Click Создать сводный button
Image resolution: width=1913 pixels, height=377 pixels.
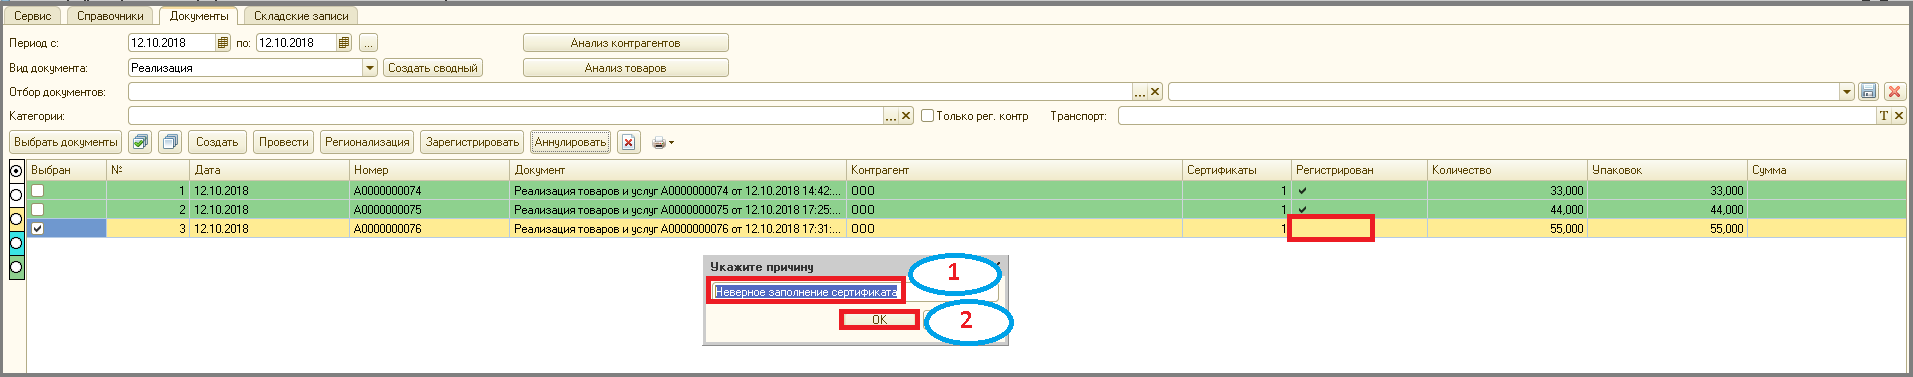point(432,68)
